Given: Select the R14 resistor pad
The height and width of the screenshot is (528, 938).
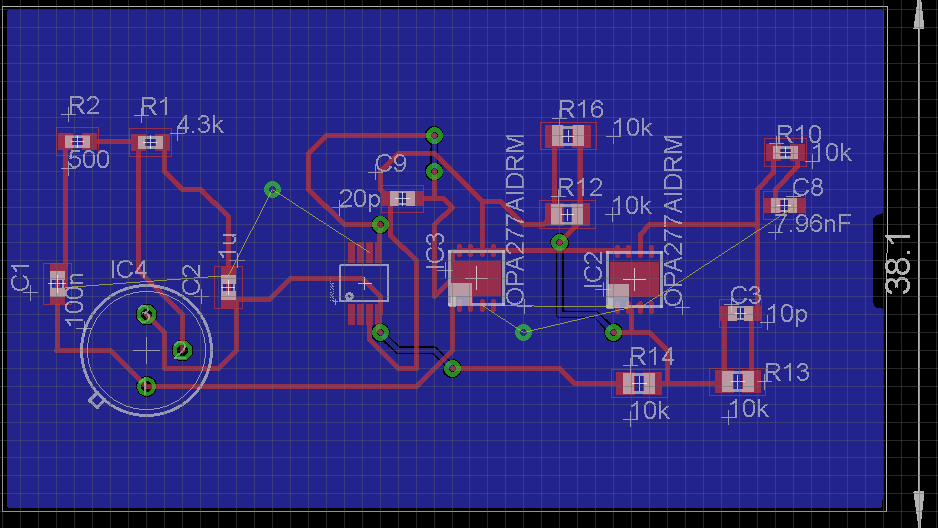Looking at the screenshot, I should tap(638, 383).
